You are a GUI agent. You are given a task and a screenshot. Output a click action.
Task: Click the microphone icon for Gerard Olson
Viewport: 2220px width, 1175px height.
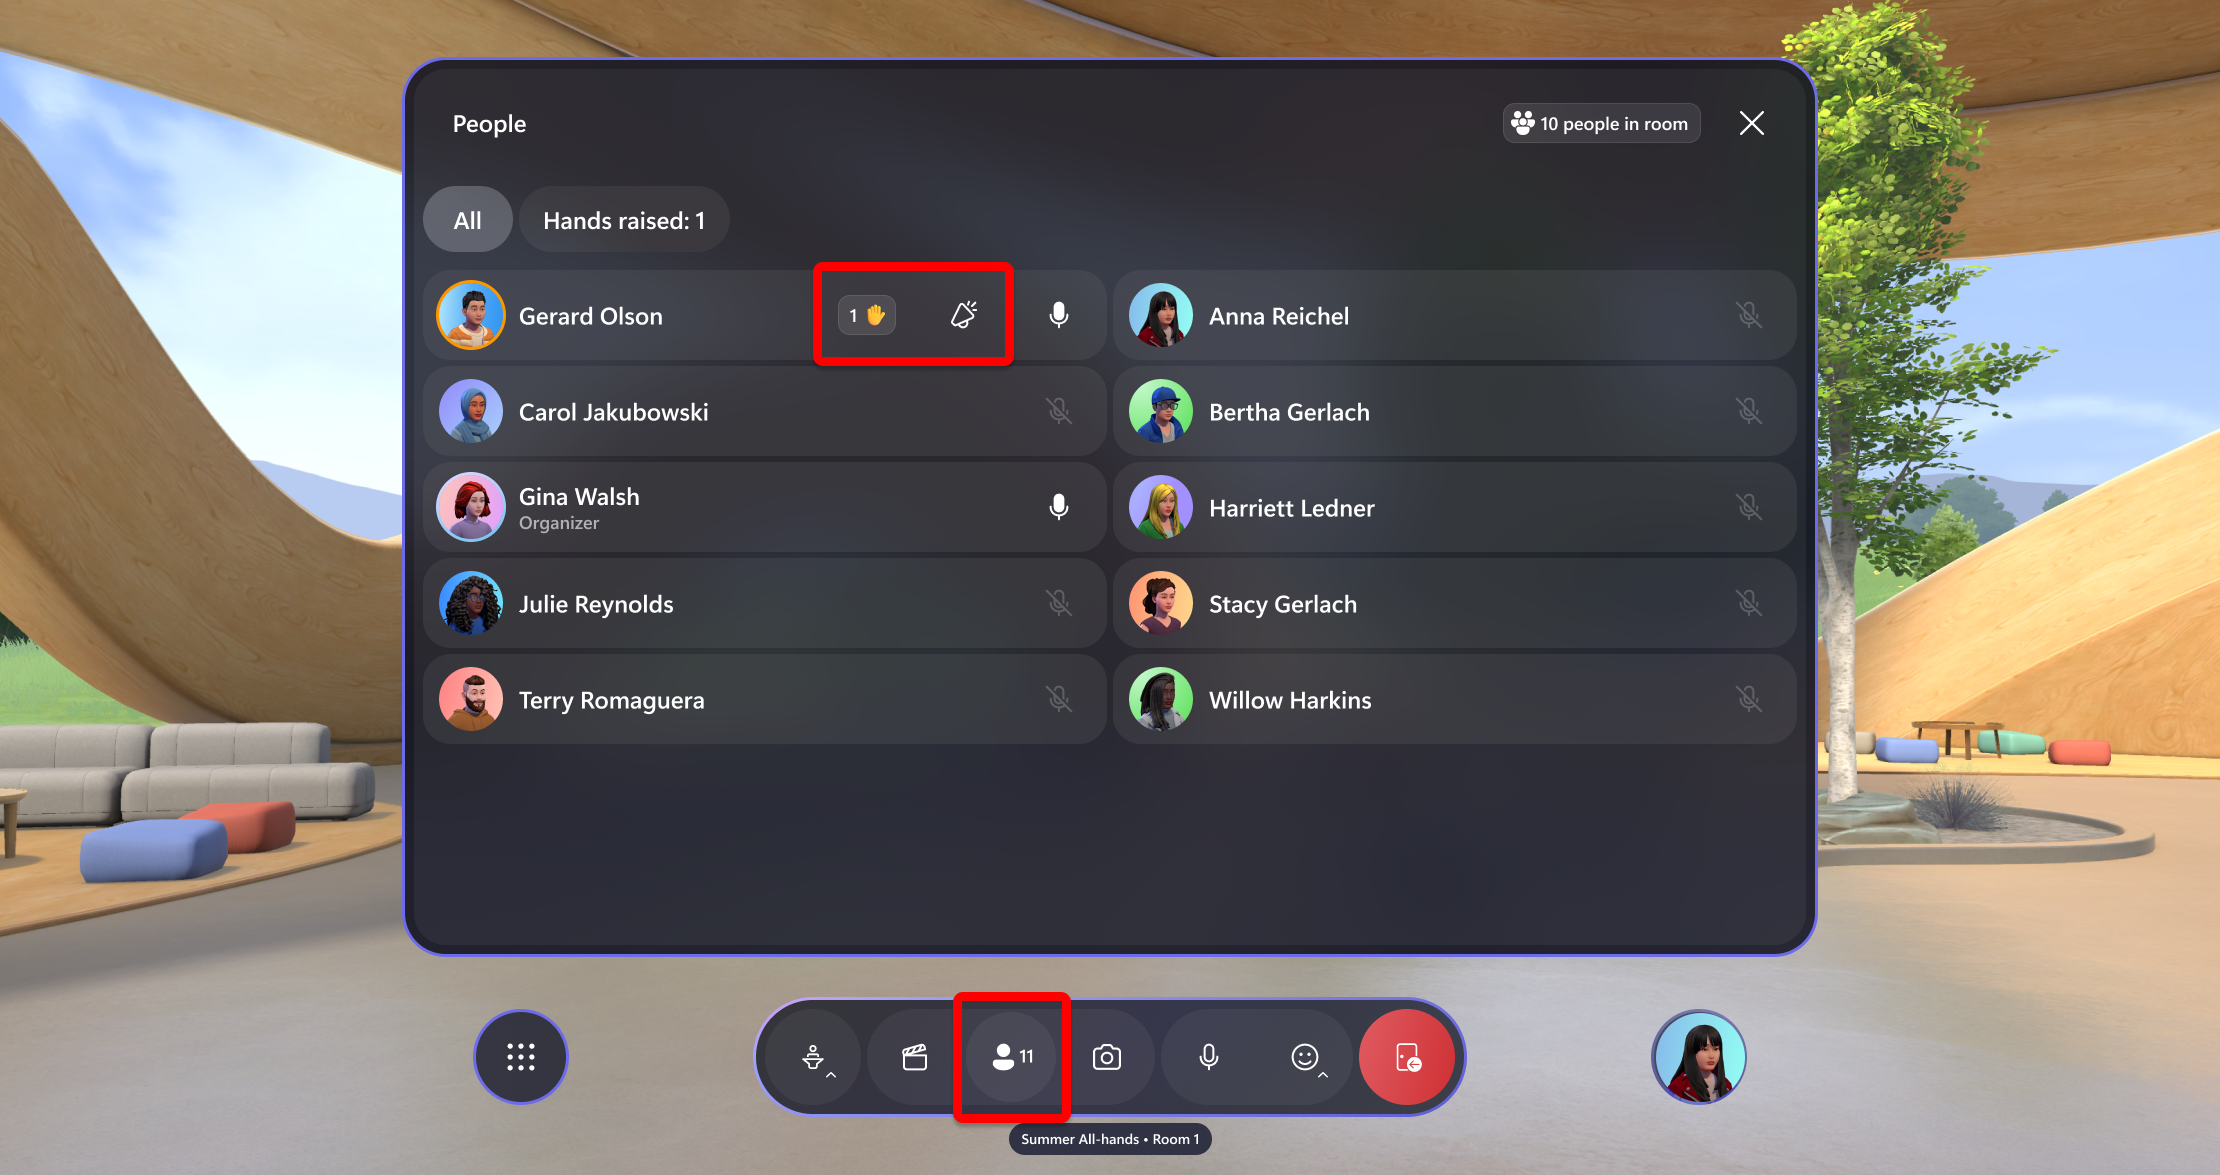click(x=1062, y=316)
